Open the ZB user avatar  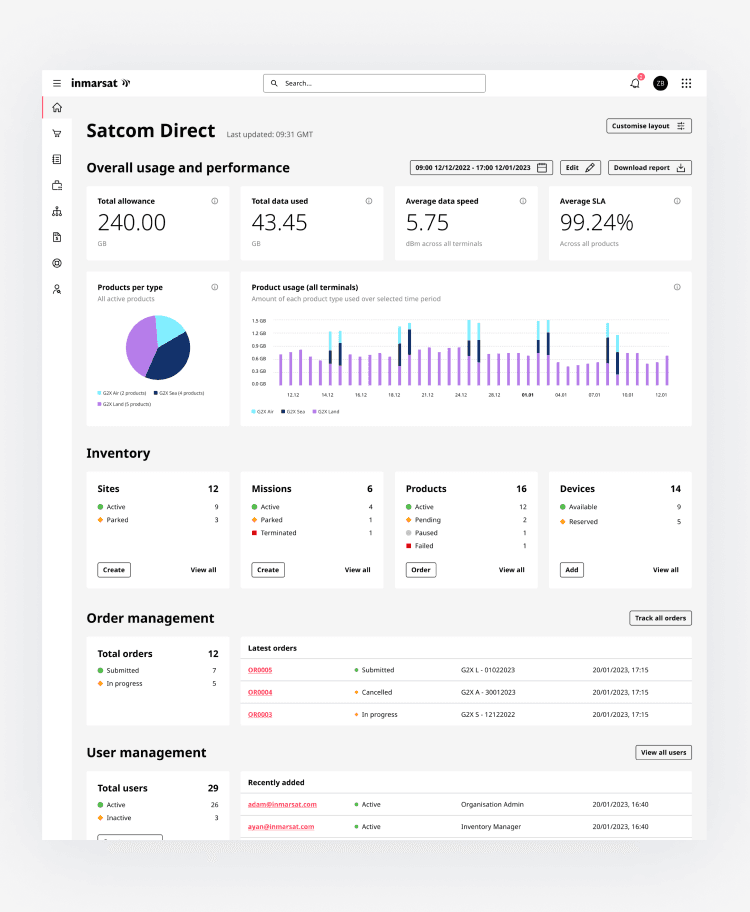pyautogui.click(x=660, y=83)
